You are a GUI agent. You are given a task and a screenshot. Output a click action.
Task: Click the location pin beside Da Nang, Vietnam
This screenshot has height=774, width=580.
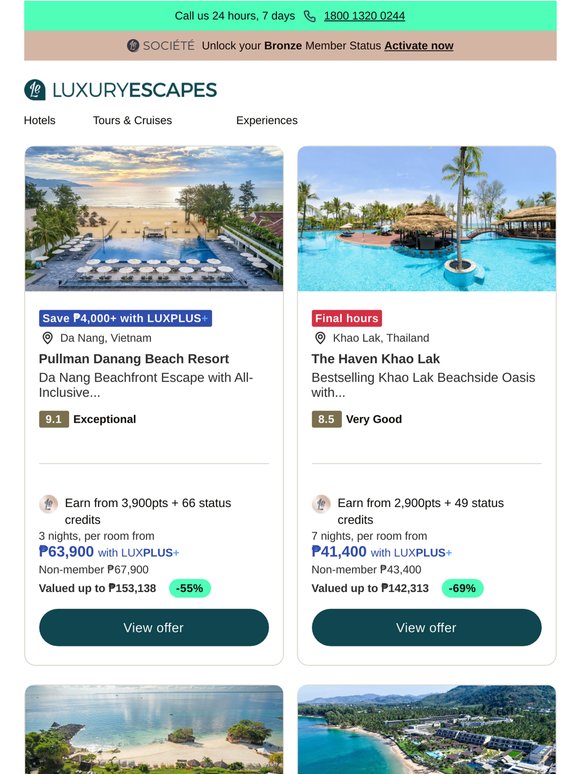point(47,338)
